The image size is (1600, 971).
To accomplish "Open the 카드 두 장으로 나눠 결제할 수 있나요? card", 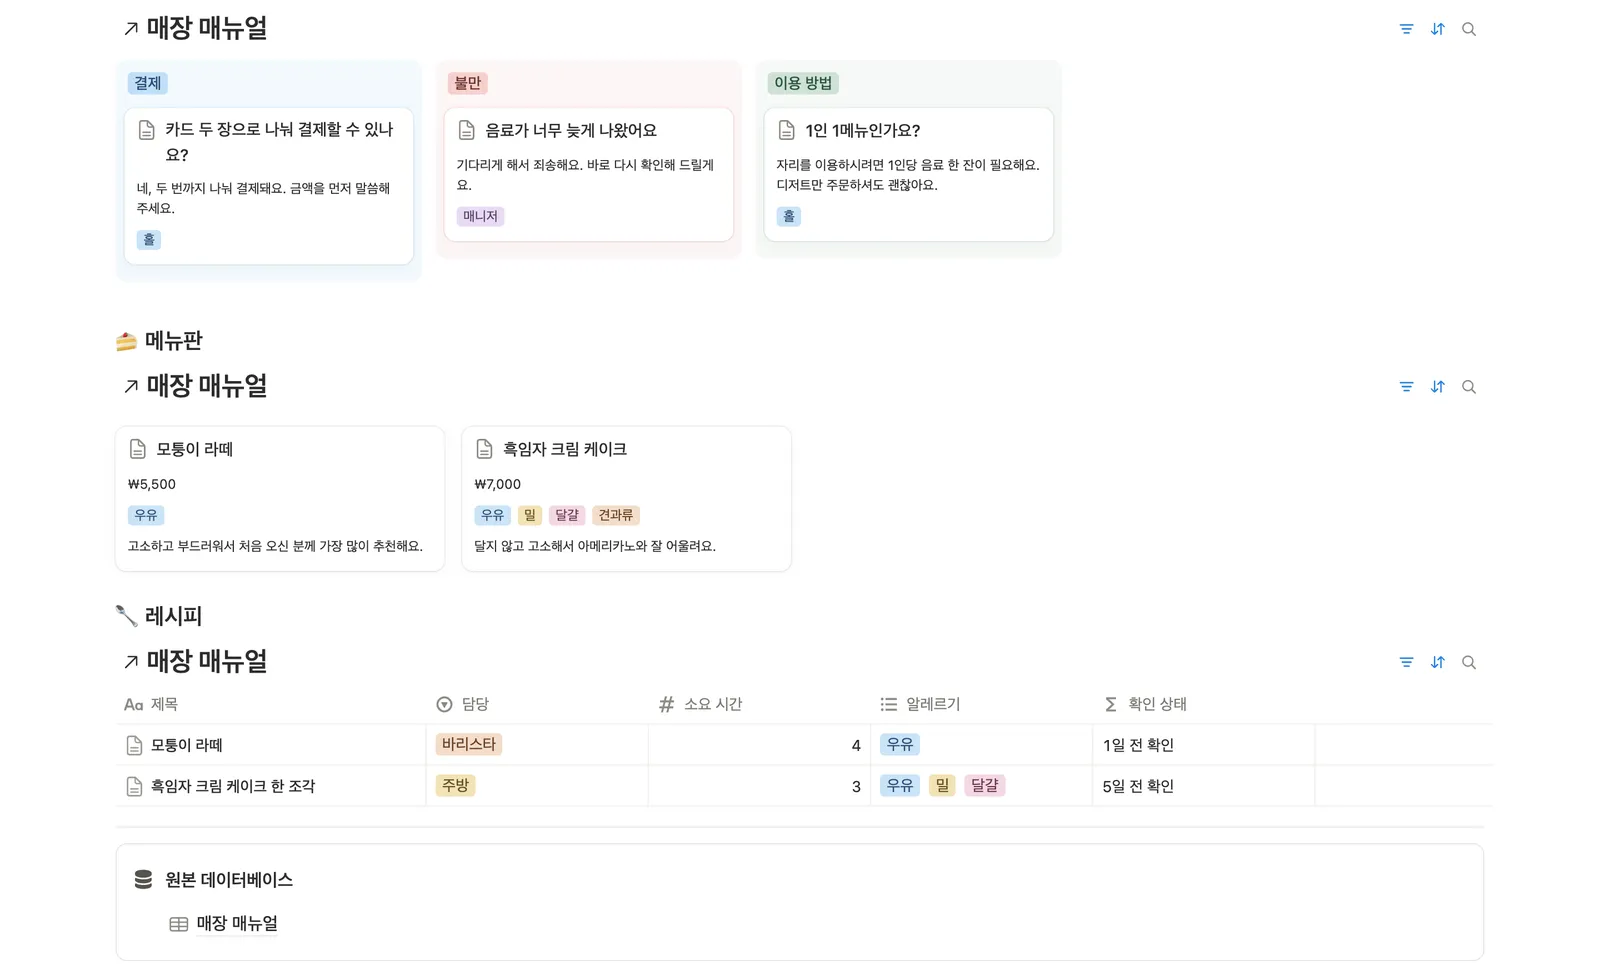I will [x=269, y=186].
